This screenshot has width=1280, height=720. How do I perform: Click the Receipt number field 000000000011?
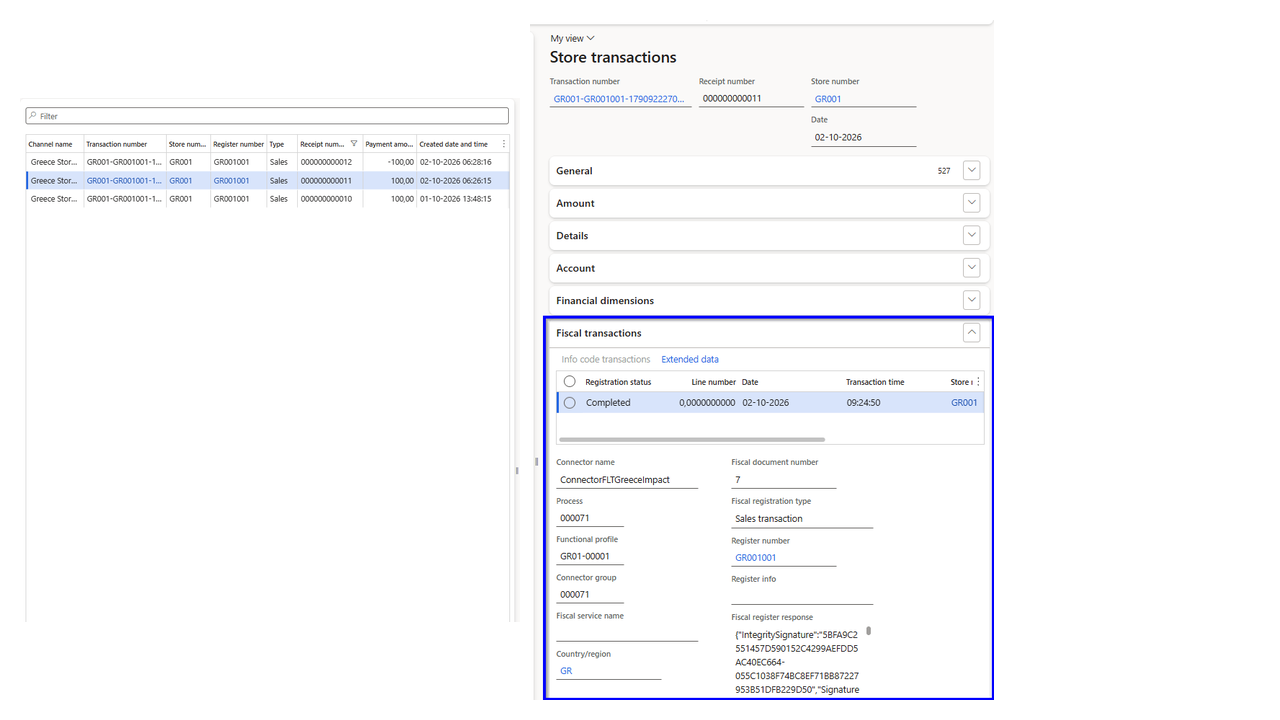pos(751,99)
